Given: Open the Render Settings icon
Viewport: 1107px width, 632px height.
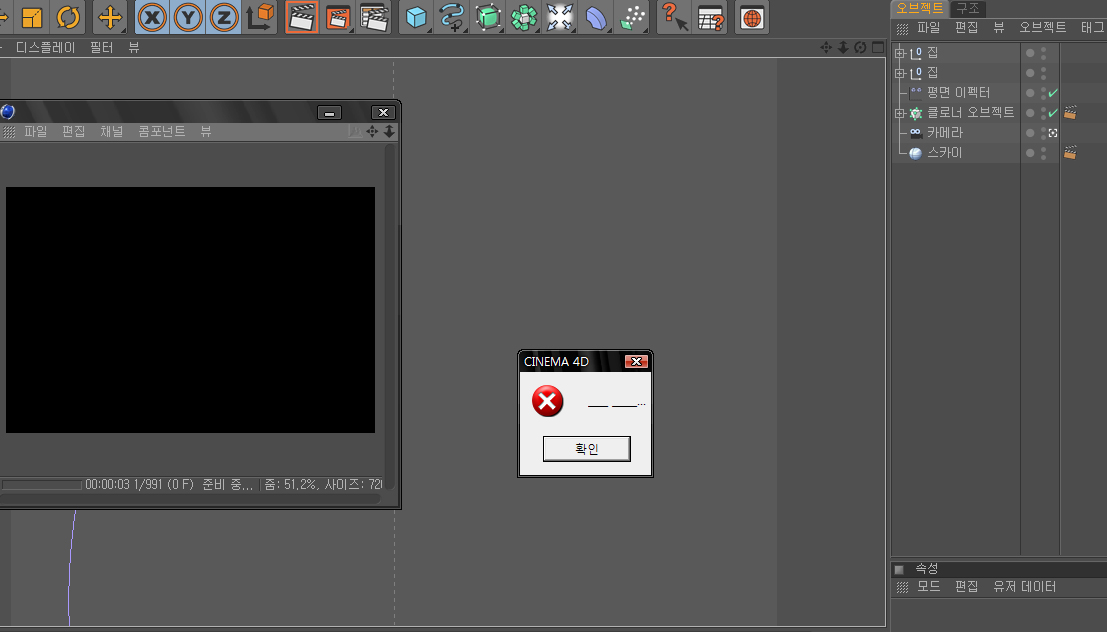Looking at the screenshot, I should [374, 17].
